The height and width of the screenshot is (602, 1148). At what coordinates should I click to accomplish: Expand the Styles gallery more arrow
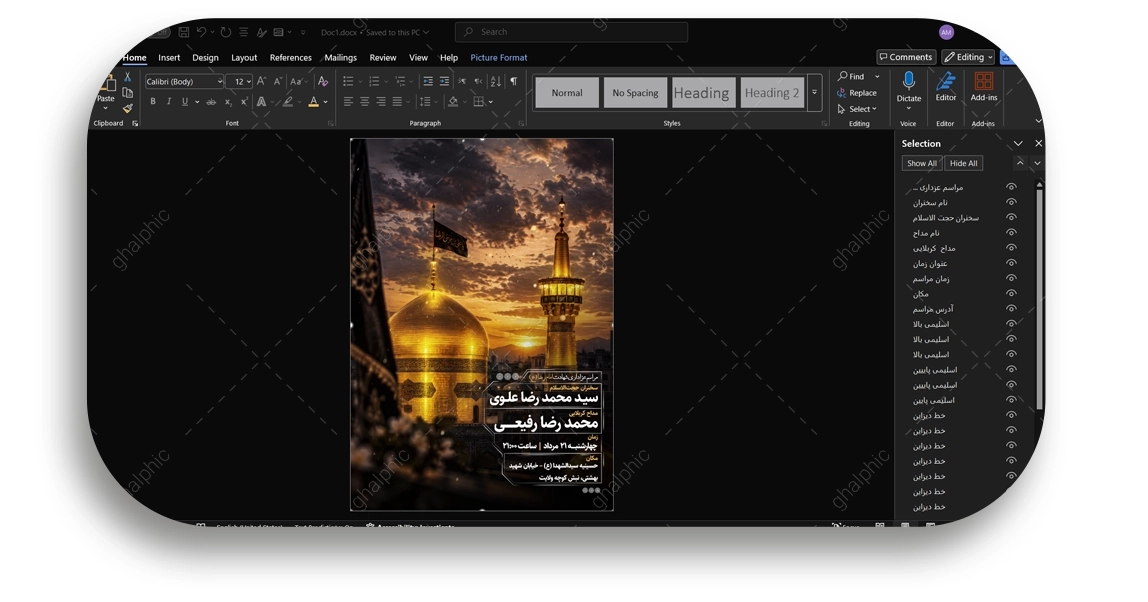point(814,92)
